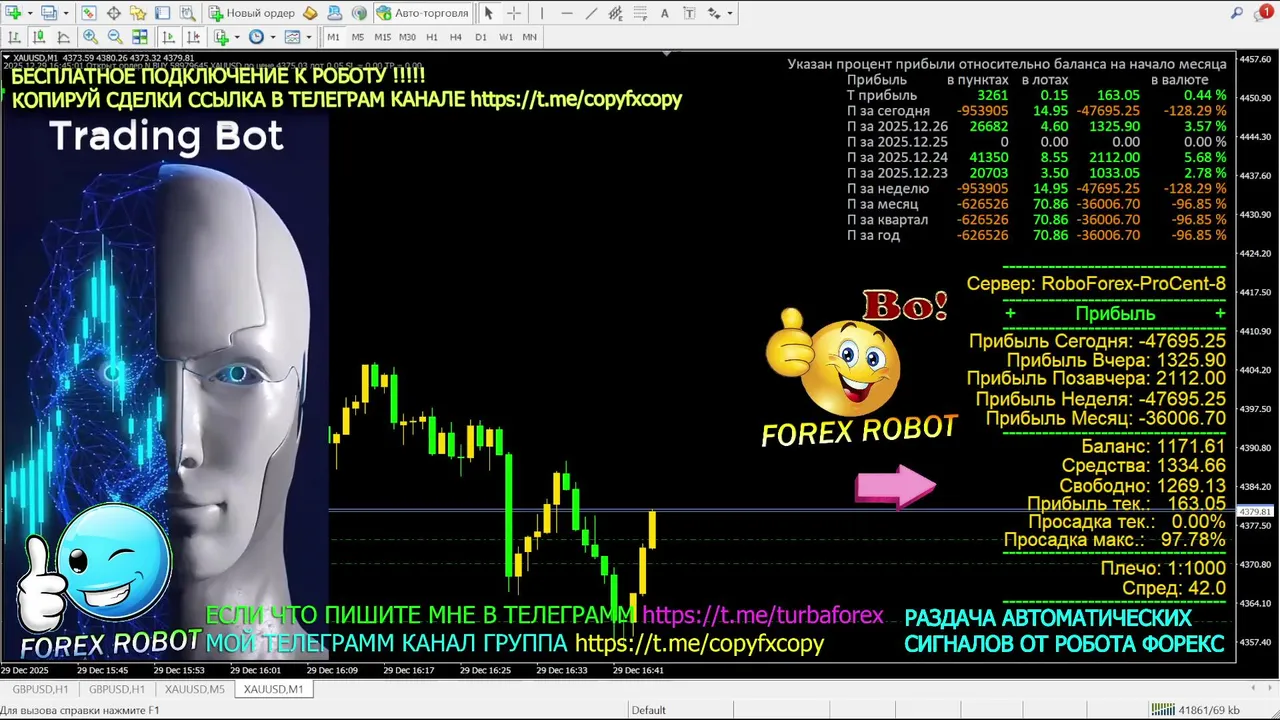Select the vertical line drawing tool
Viewport: 1280px width, 720px height.
[x=542, y=13]
